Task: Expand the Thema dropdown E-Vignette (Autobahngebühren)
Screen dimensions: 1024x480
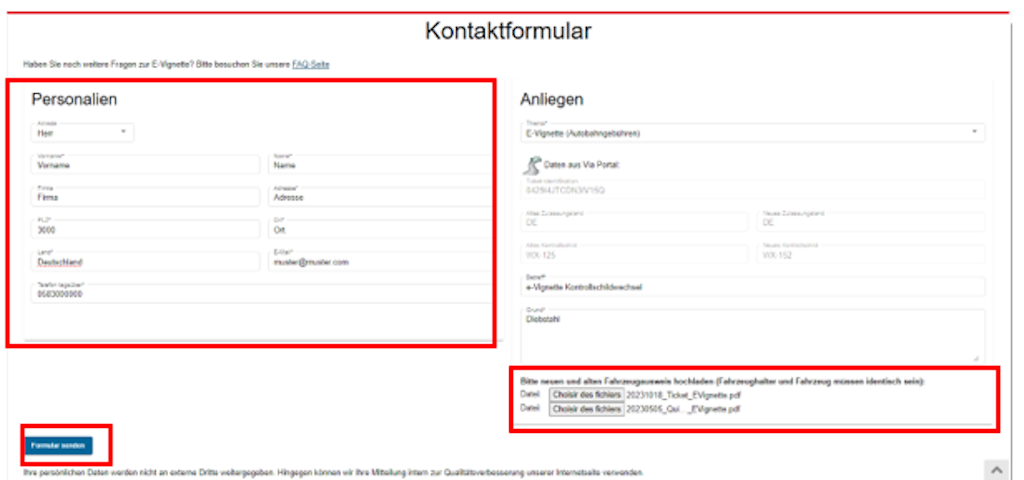Action: [752, 133]
